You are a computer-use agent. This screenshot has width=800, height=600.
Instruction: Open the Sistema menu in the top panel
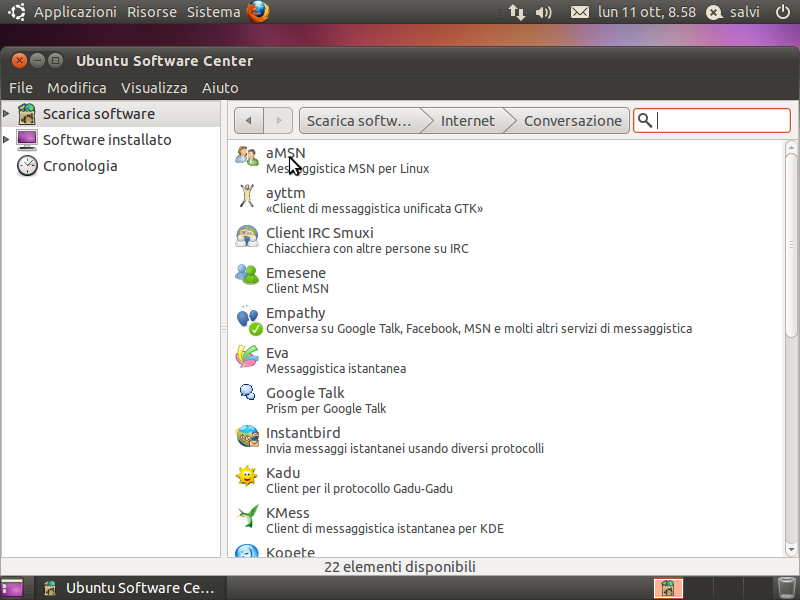pos(213,12)
